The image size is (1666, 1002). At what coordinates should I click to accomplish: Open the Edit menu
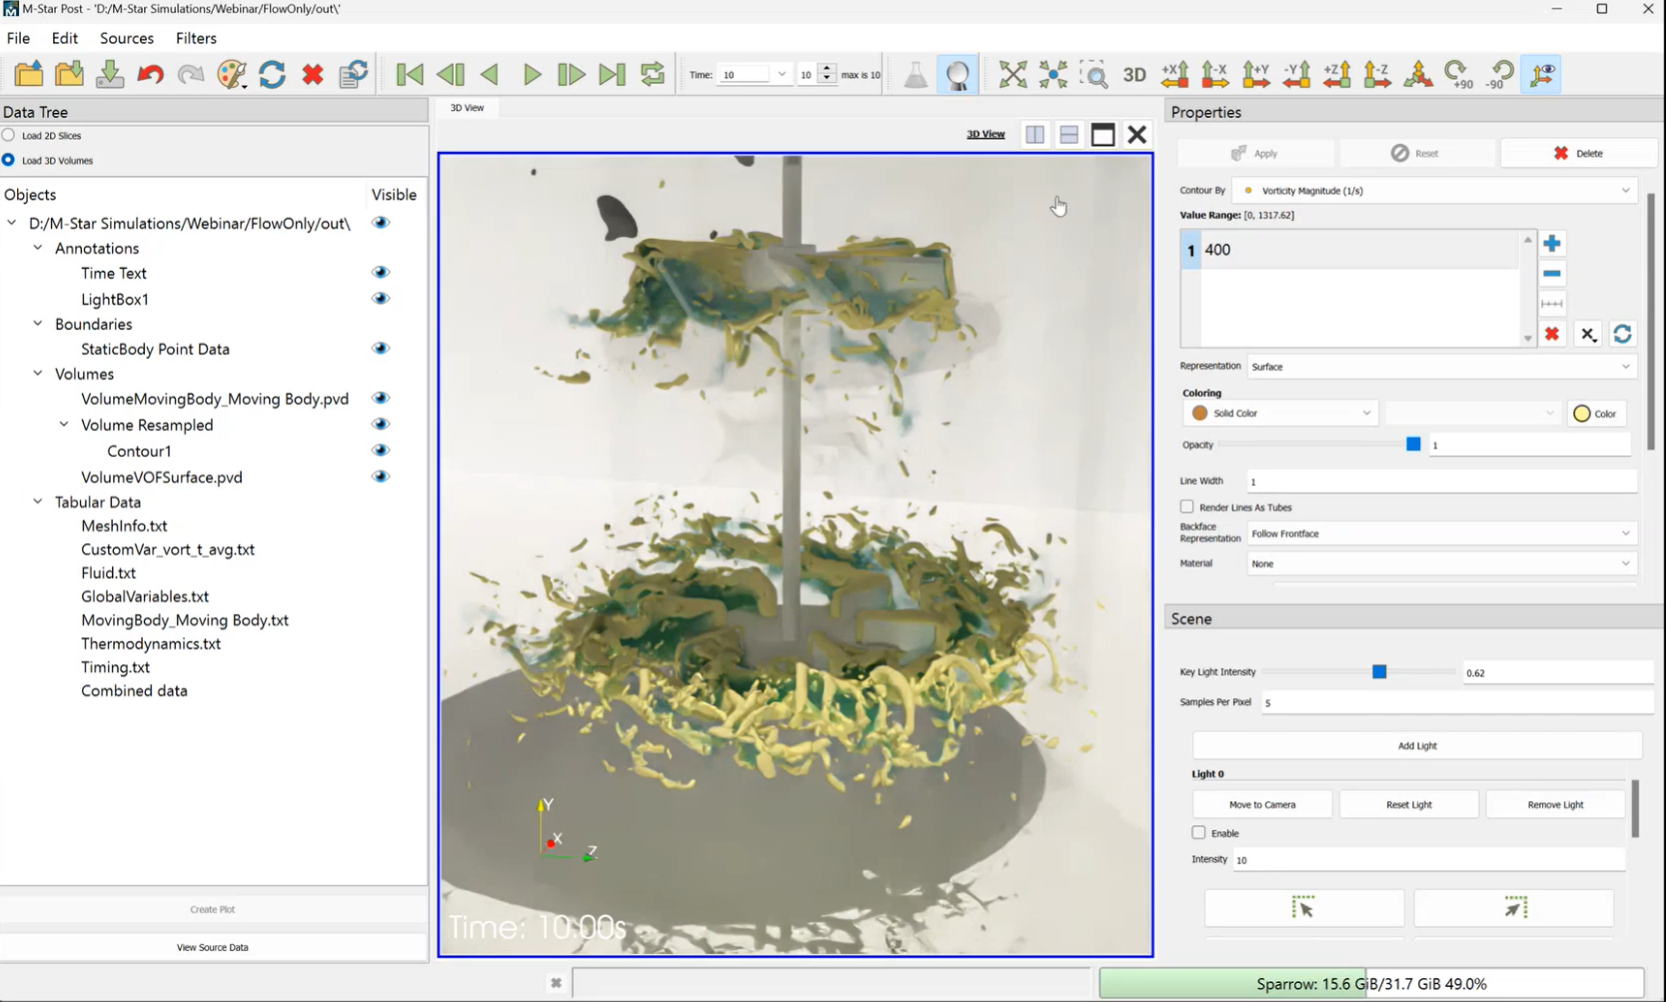[64, 38]
